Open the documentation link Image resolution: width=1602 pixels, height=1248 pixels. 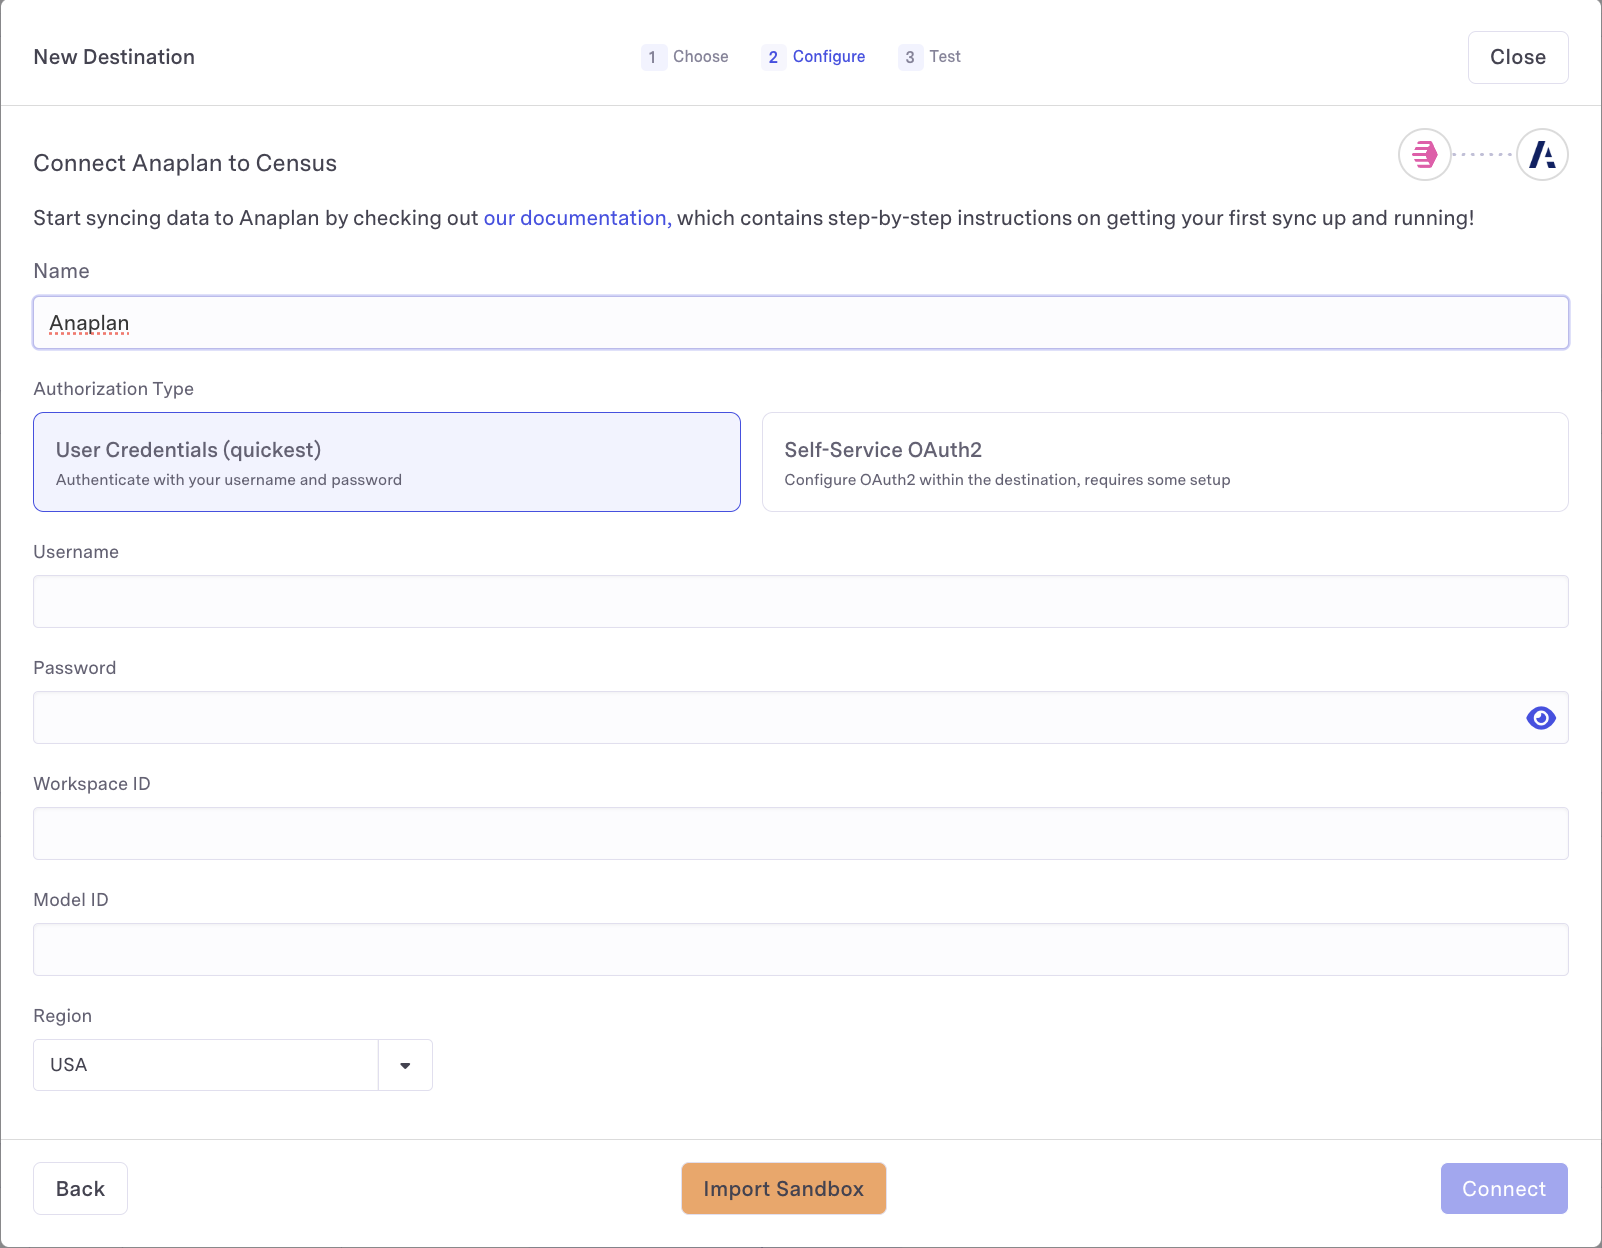[577, 218]
